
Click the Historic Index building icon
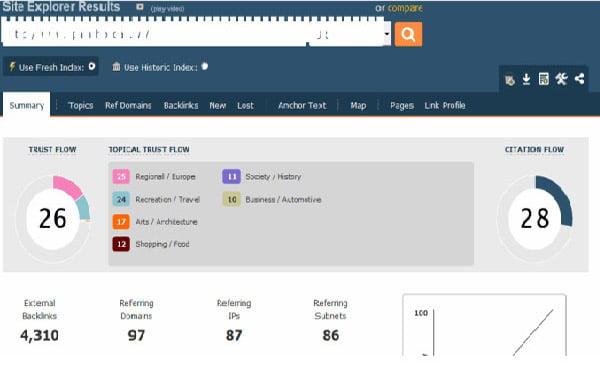116,67
